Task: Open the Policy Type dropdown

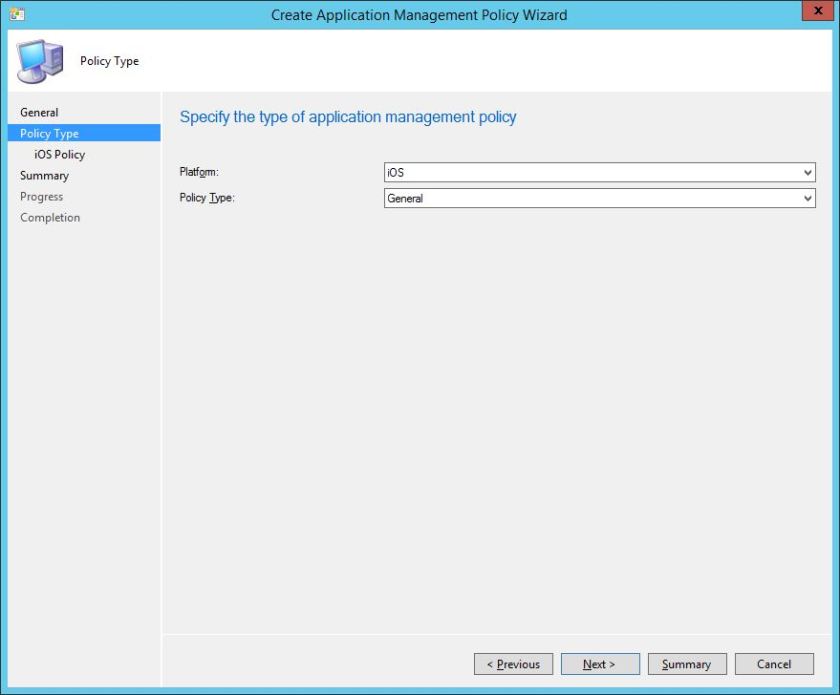Action: (598, 198)
